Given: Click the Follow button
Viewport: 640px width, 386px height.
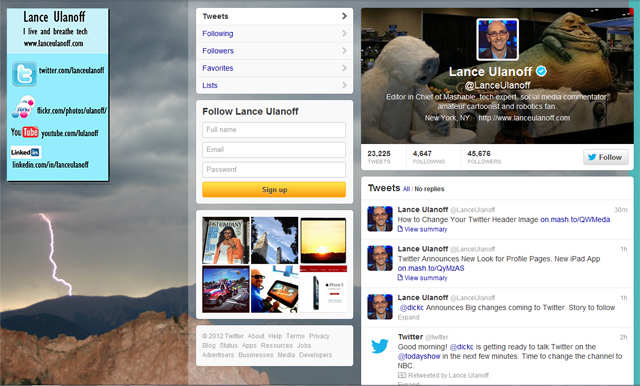Looking at the screenshot, I should tap(606, 157).
